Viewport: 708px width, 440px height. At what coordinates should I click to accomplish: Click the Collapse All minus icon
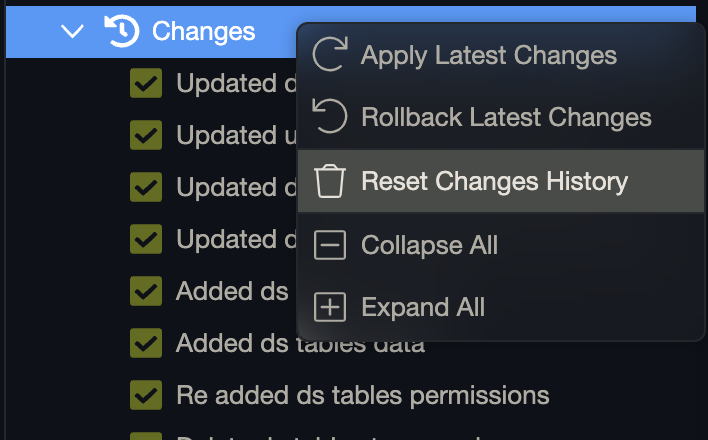tap(329, 244)
